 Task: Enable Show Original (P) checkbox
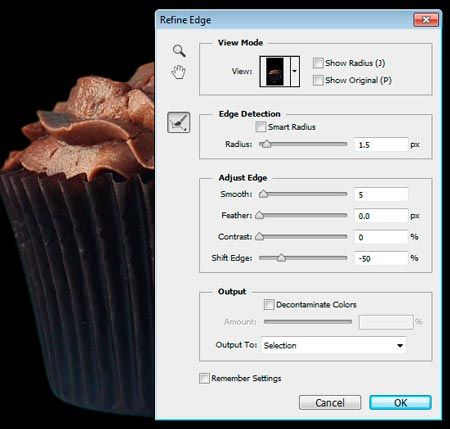(318, 80)
